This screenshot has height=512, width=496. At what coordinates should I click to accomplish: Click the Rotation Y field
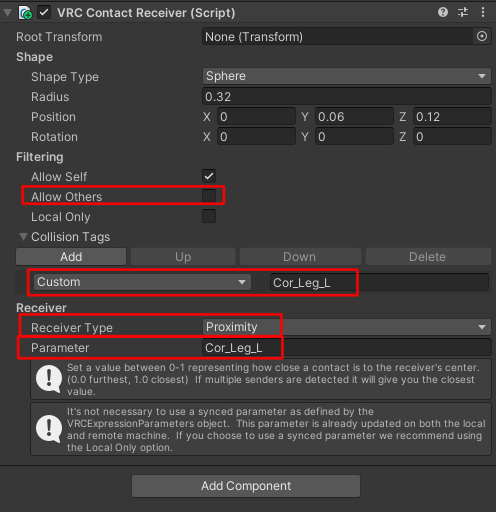[x=354, y=137]
